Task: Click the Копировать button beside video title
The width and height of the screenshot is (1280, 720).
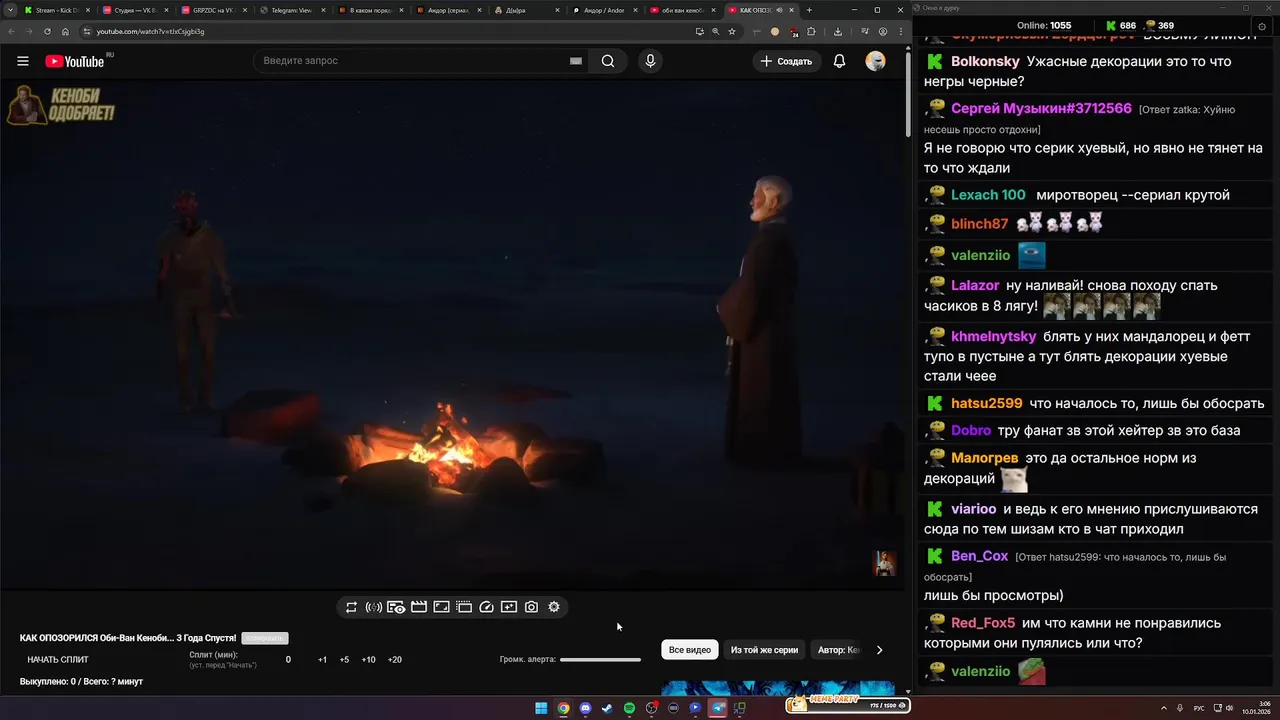Action: (x=265, y=638)
